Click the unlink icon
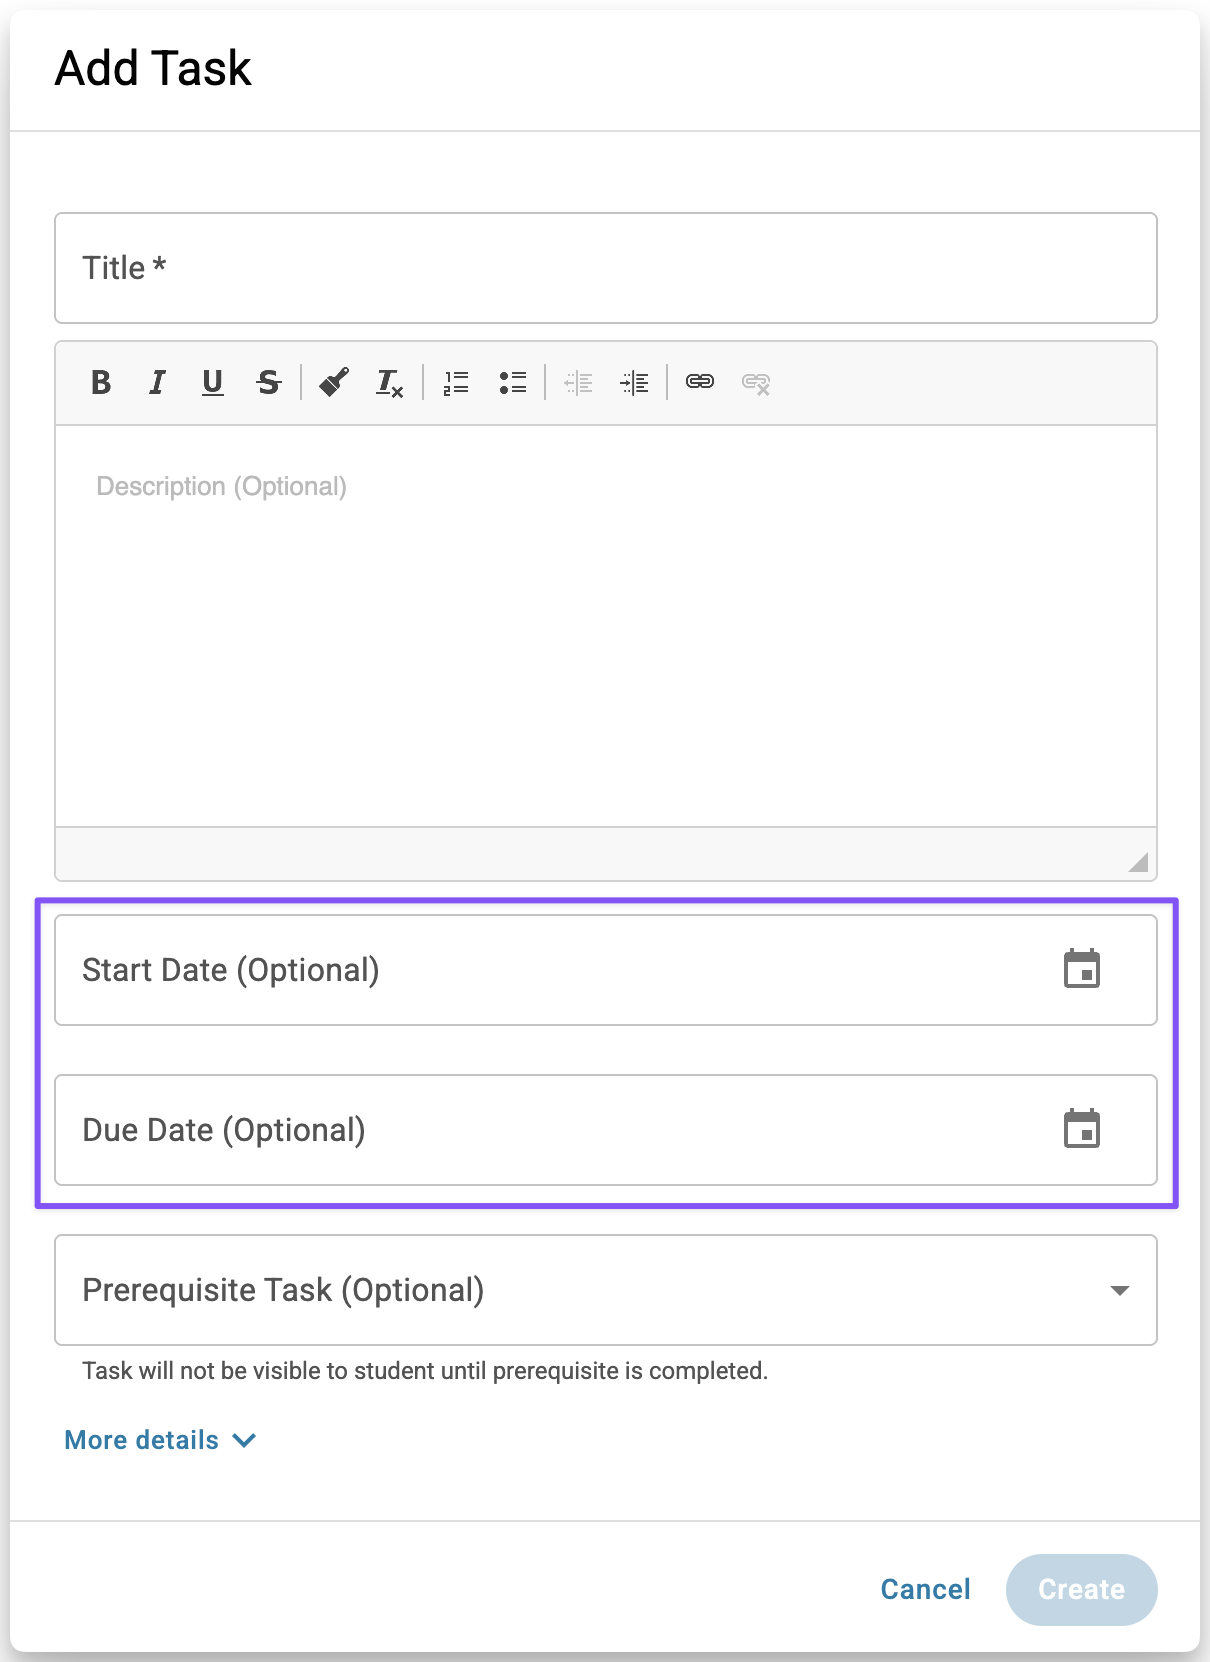 pos(756,382)
